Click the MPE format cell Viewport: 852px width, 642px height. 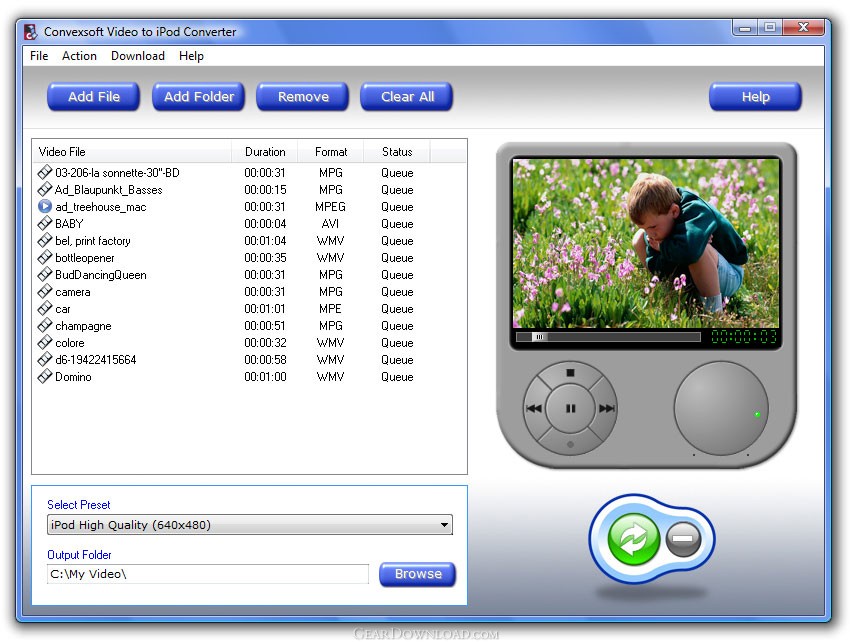330,309
